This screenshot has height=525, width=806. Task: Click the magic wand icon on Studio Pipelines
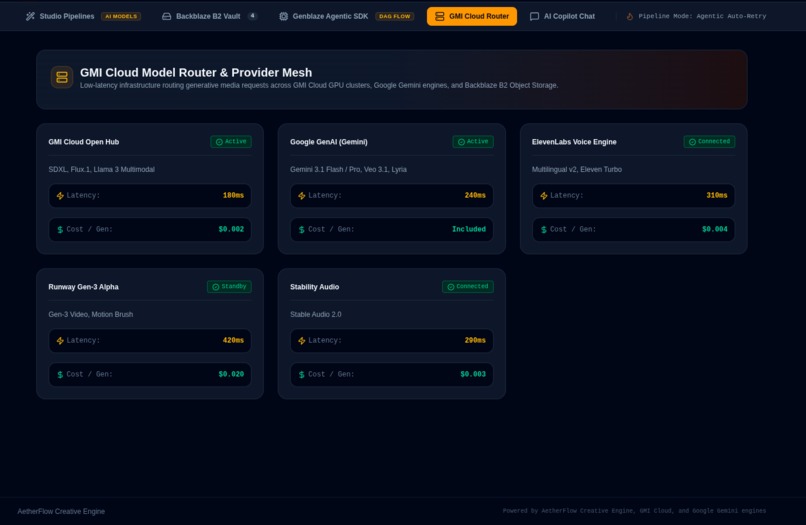[30, 16]
